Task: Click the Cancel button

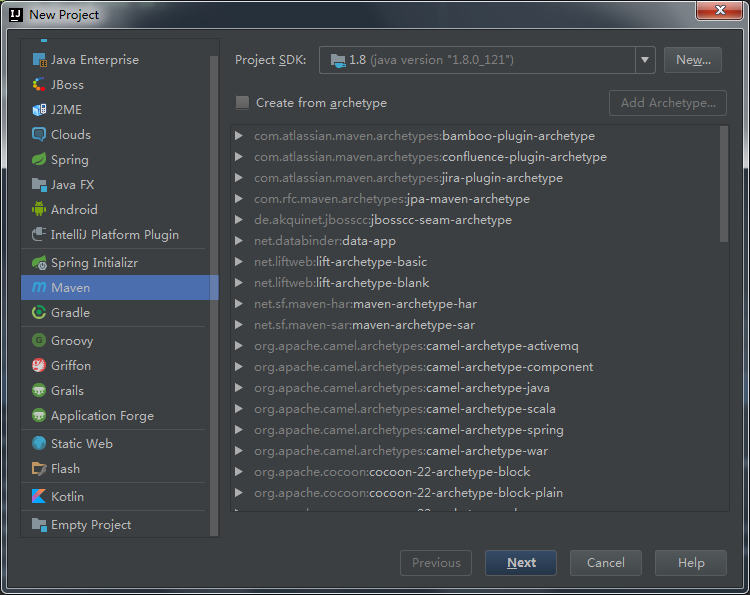Action: (606, 562)
